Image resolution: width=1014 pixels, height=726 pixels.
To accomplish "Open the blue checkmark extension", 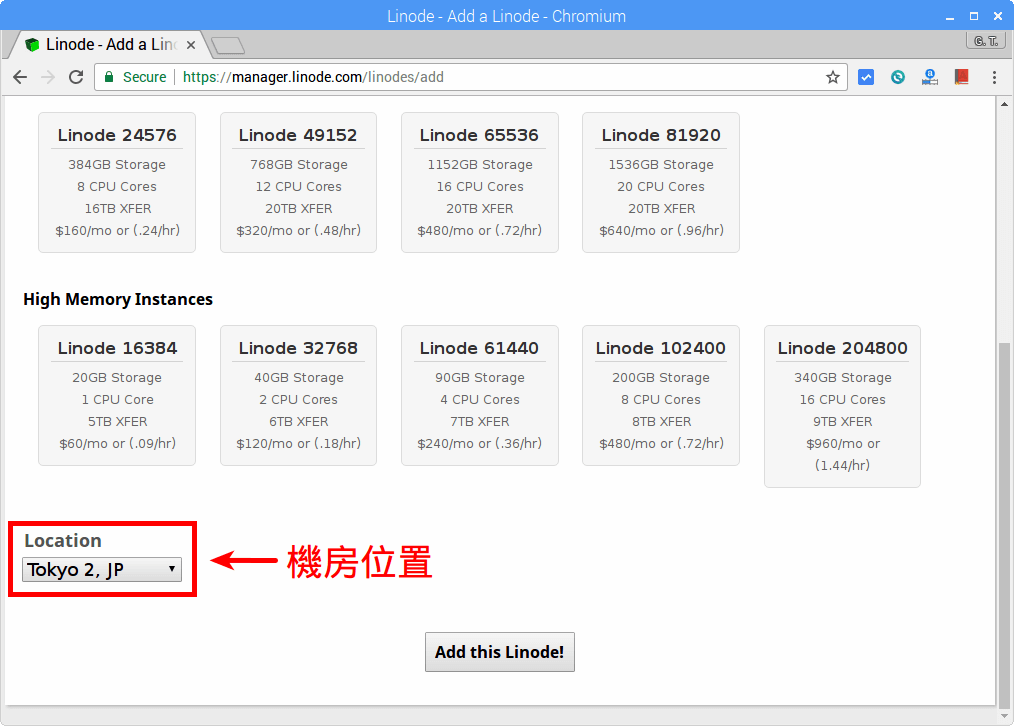I will pos(865,76).
